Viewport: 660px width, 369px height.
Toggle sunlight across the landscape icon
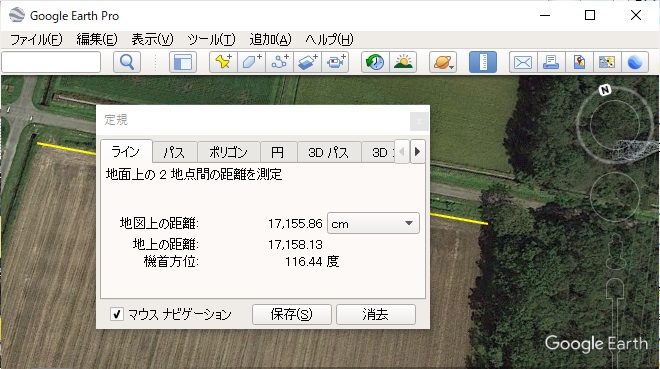tap(403, 62)
